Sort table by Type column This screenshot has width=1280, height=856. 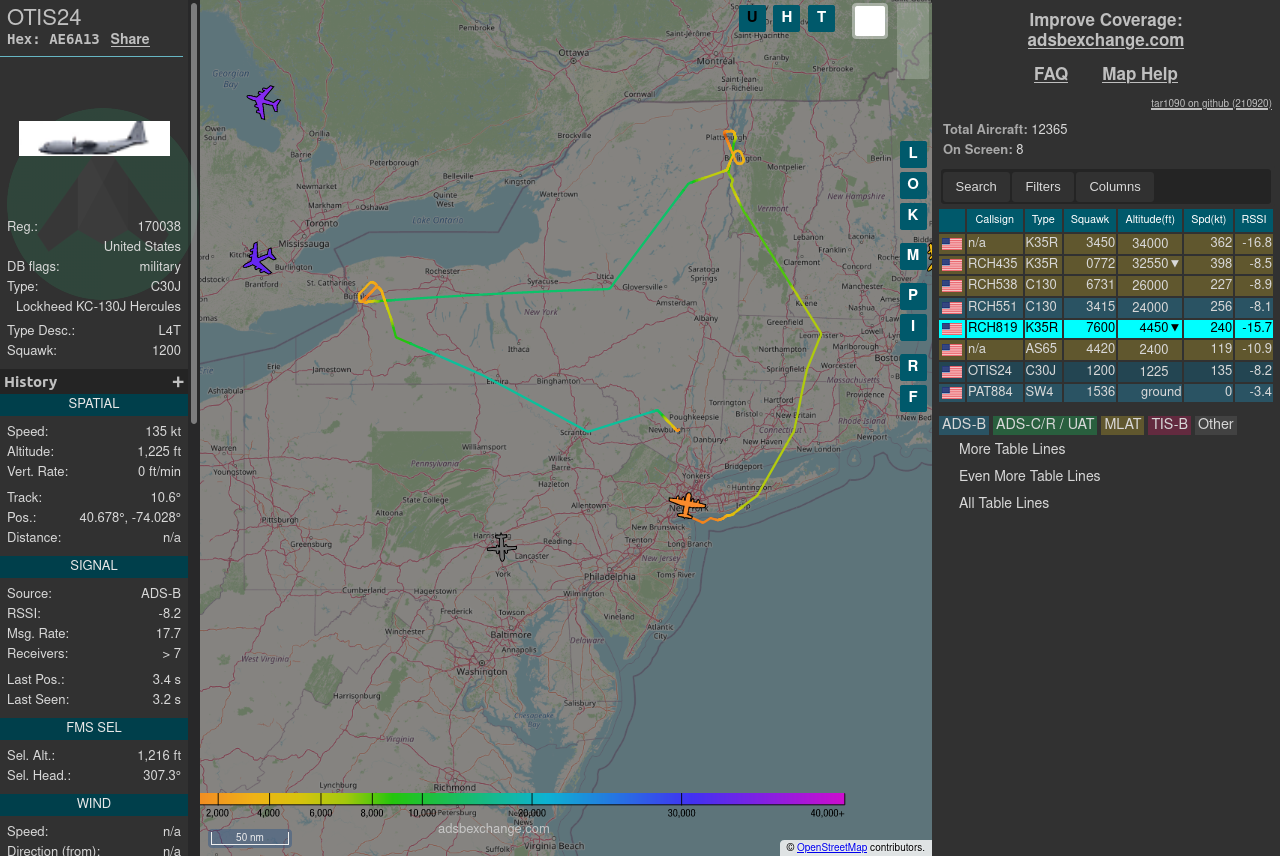tap(1043, 220)
